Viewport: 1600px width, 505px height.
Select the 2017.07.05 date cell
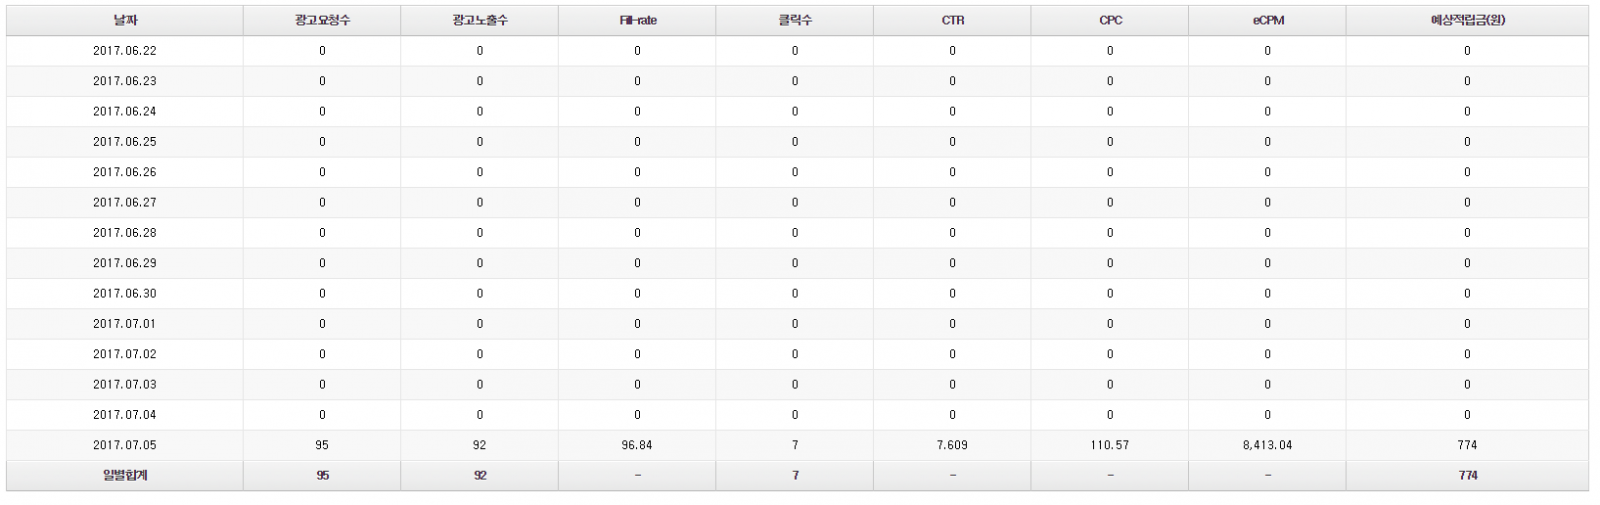[x=125, y=445]
